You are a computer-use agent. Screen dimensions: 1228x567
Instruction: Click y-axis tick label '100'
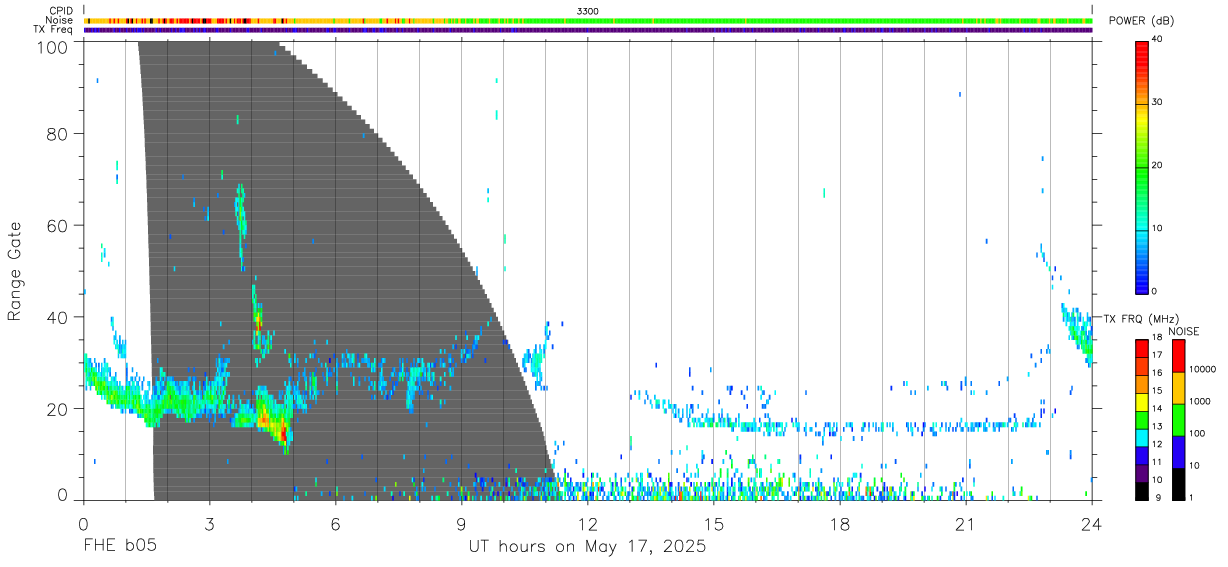51,47
